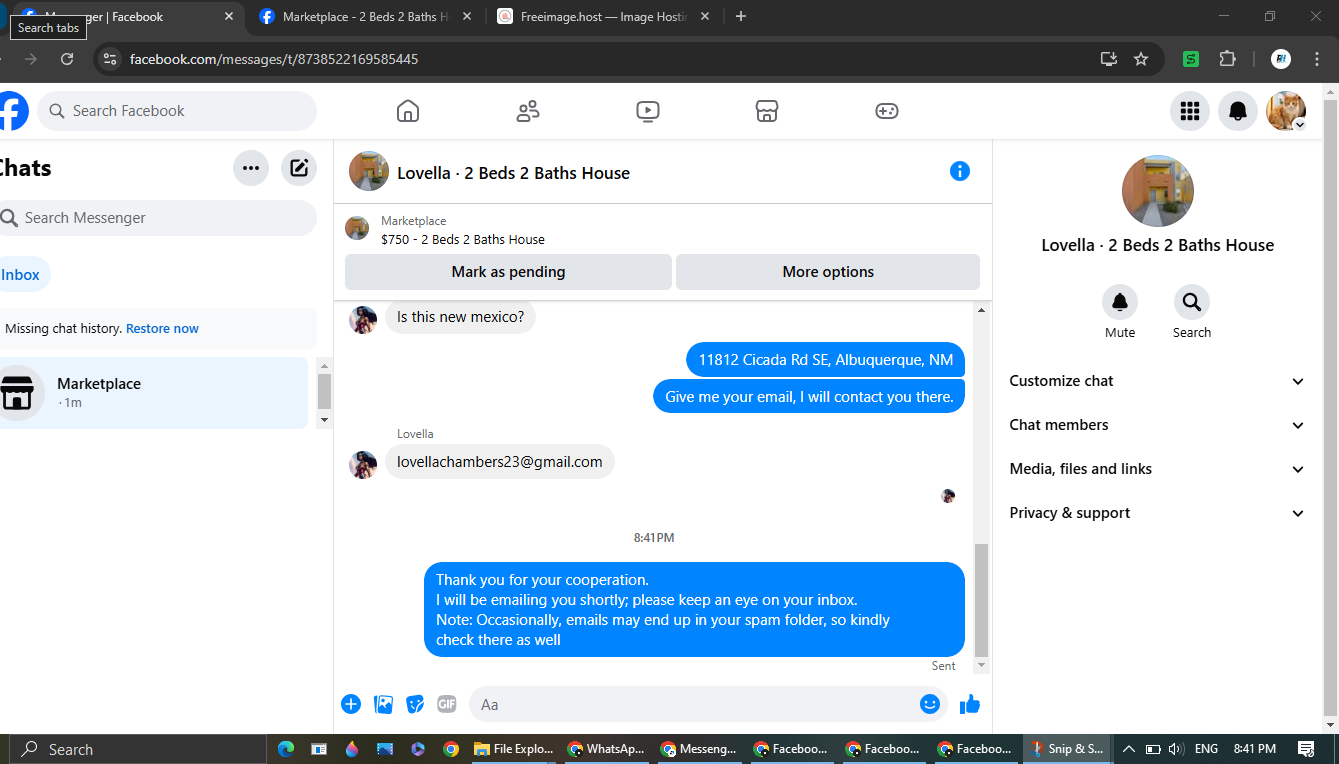The width and height of the screenshot is (1339, 764).
Task: Show hidden system tray icons chevron
Action: tap(1129, 749)
